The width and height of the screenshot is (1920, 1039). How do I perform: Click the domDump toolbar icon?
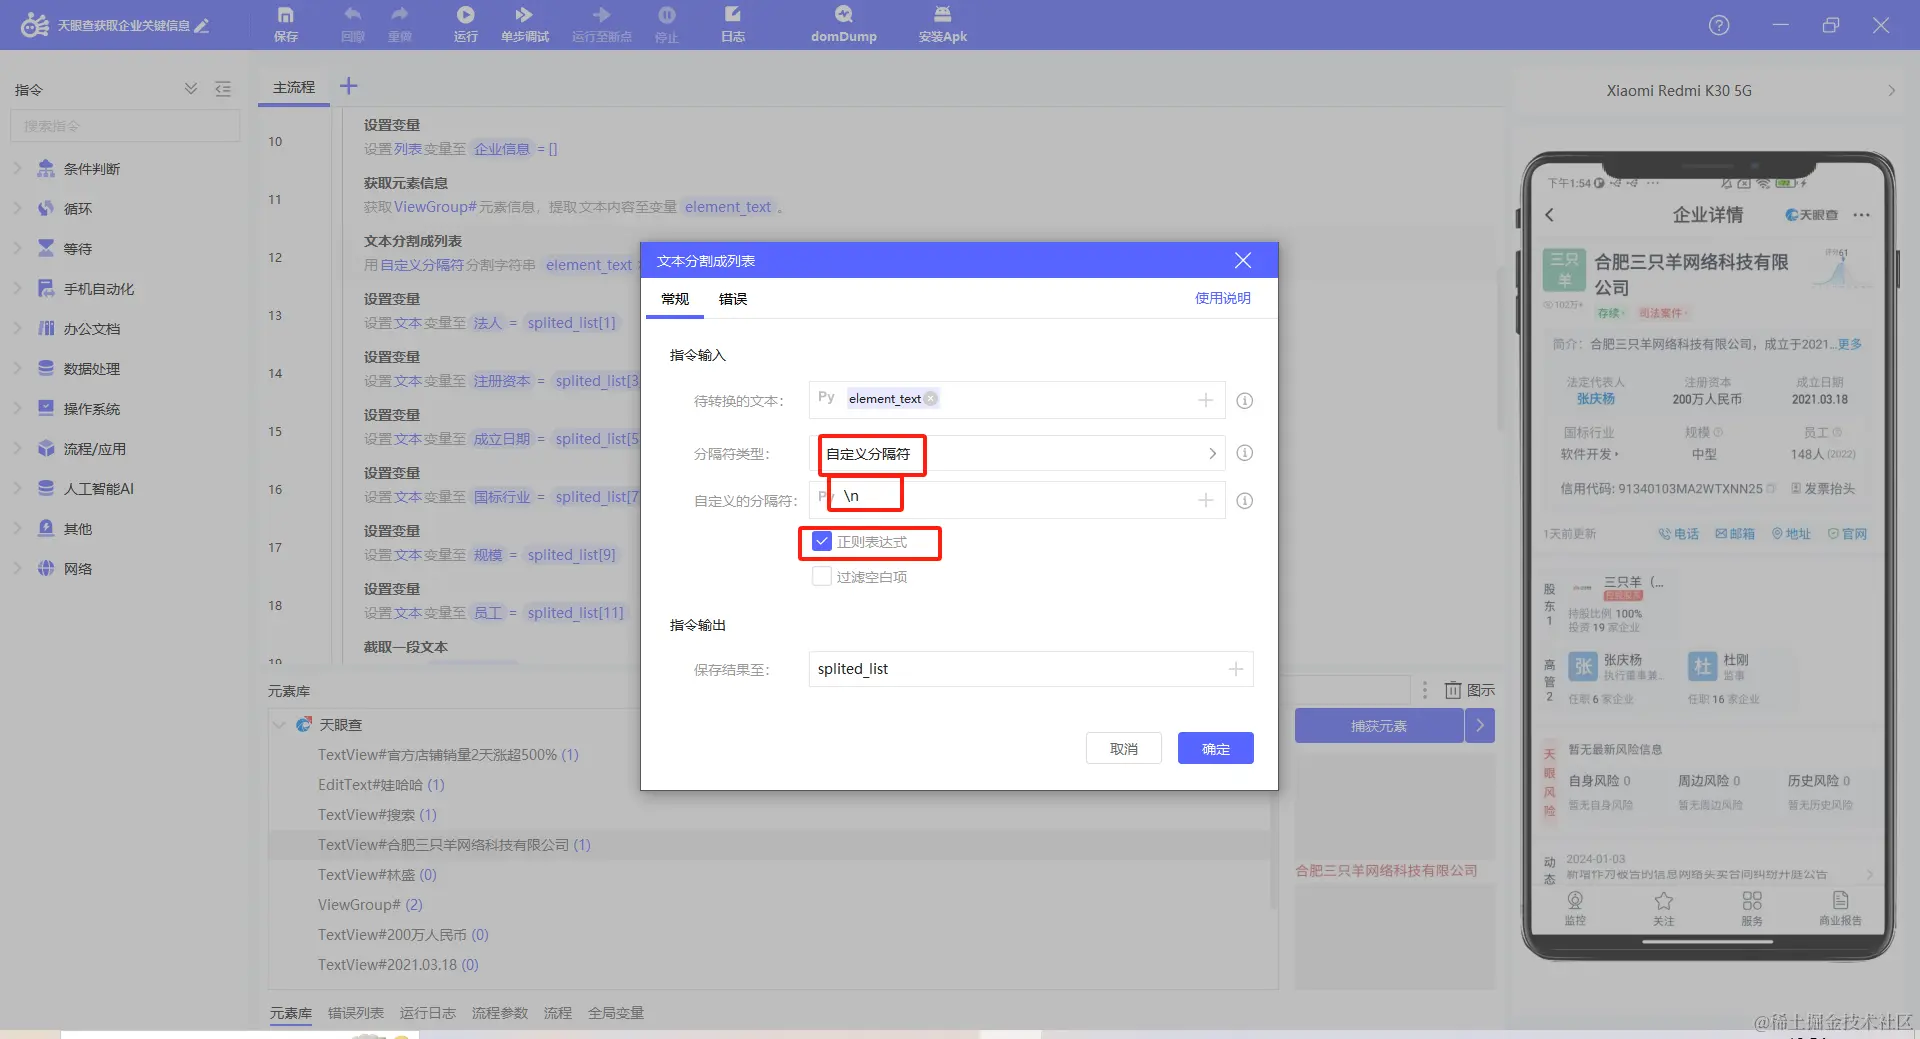(844, 24)
